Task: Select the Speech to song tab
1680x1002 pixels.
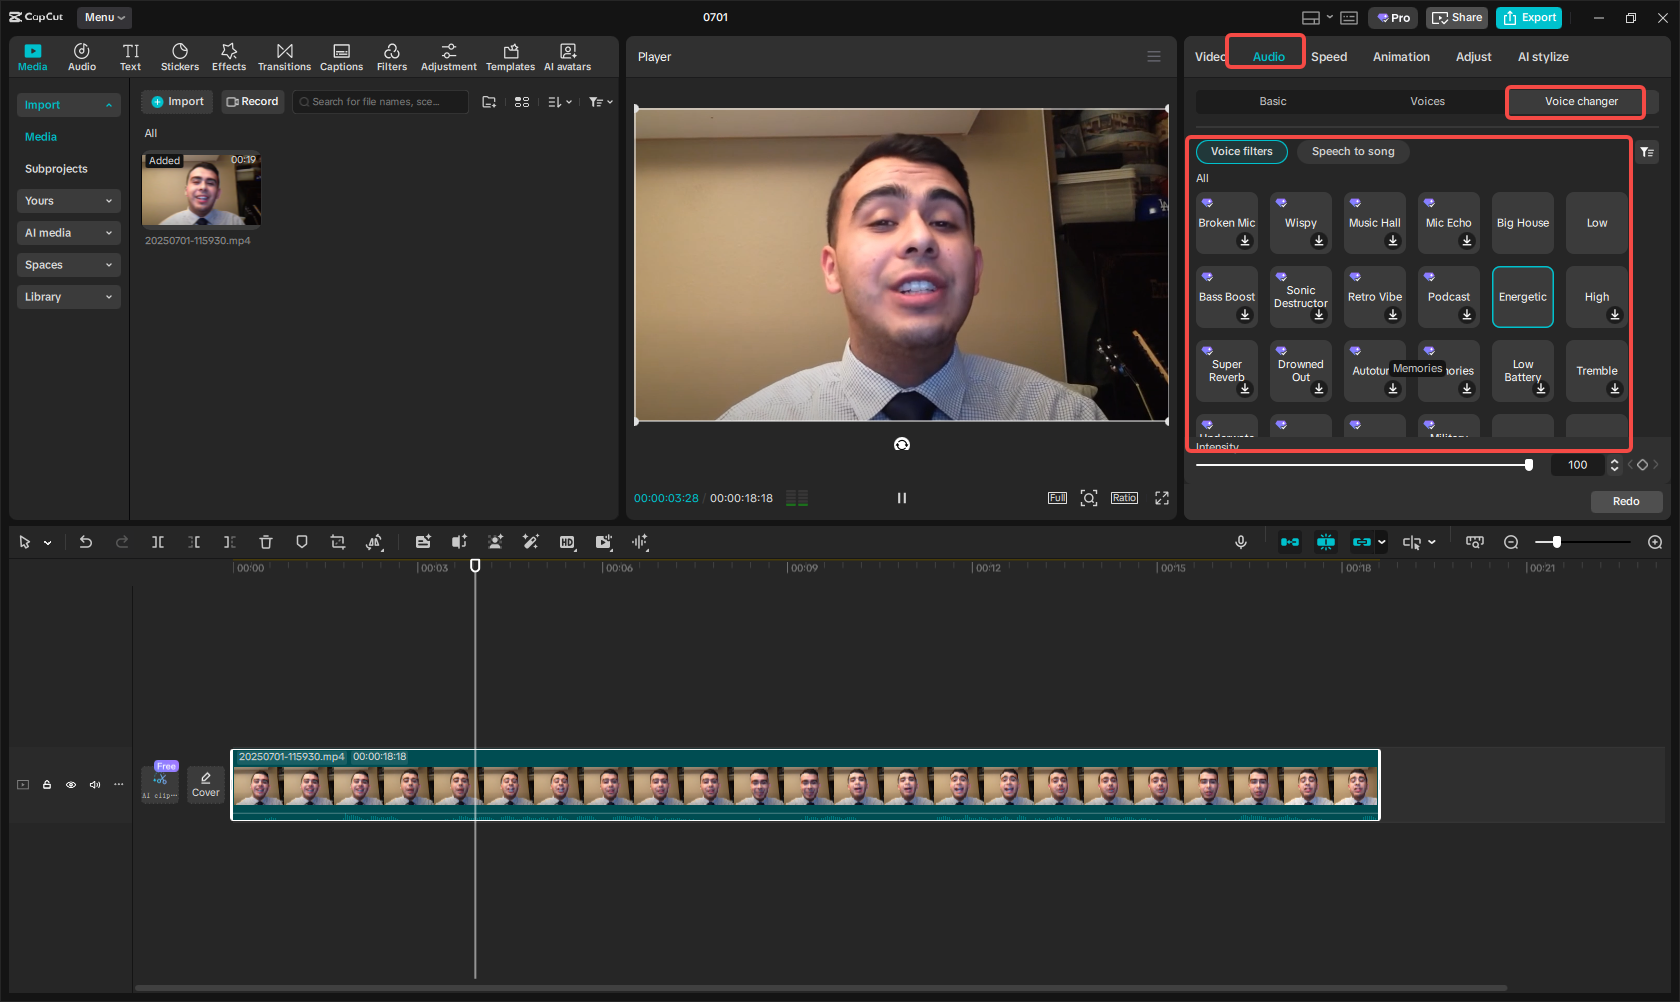Action: coord(1352,152)
